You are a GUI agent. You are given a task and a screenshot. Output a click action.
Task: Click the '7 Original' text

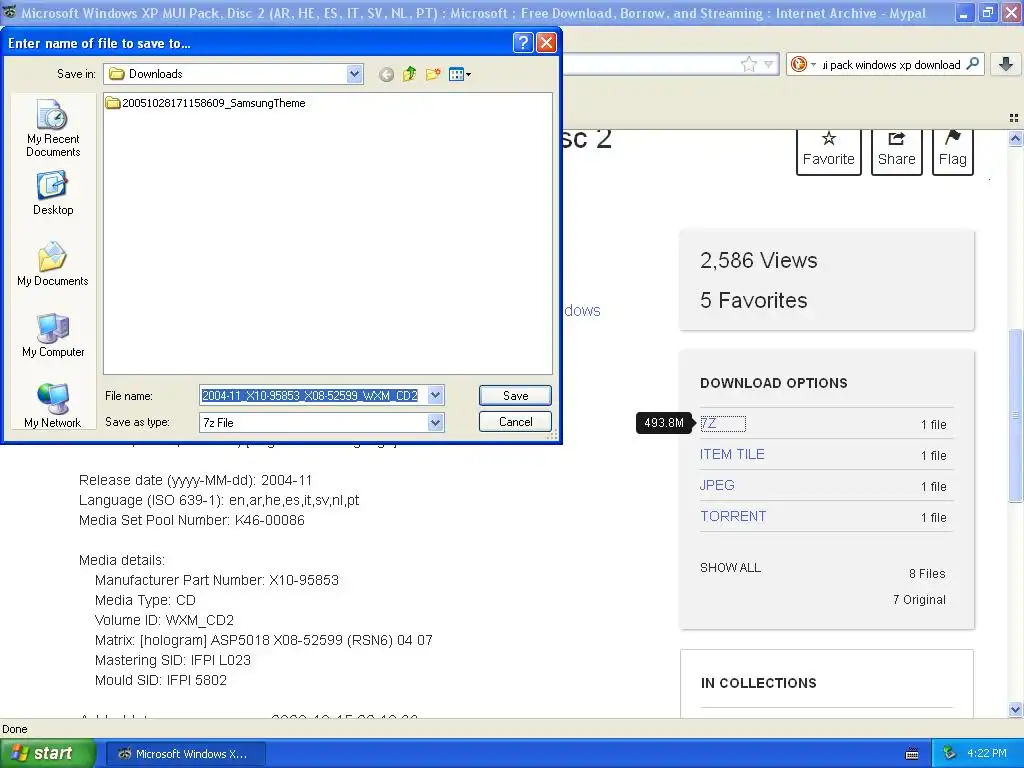click(x=919, y=600)
